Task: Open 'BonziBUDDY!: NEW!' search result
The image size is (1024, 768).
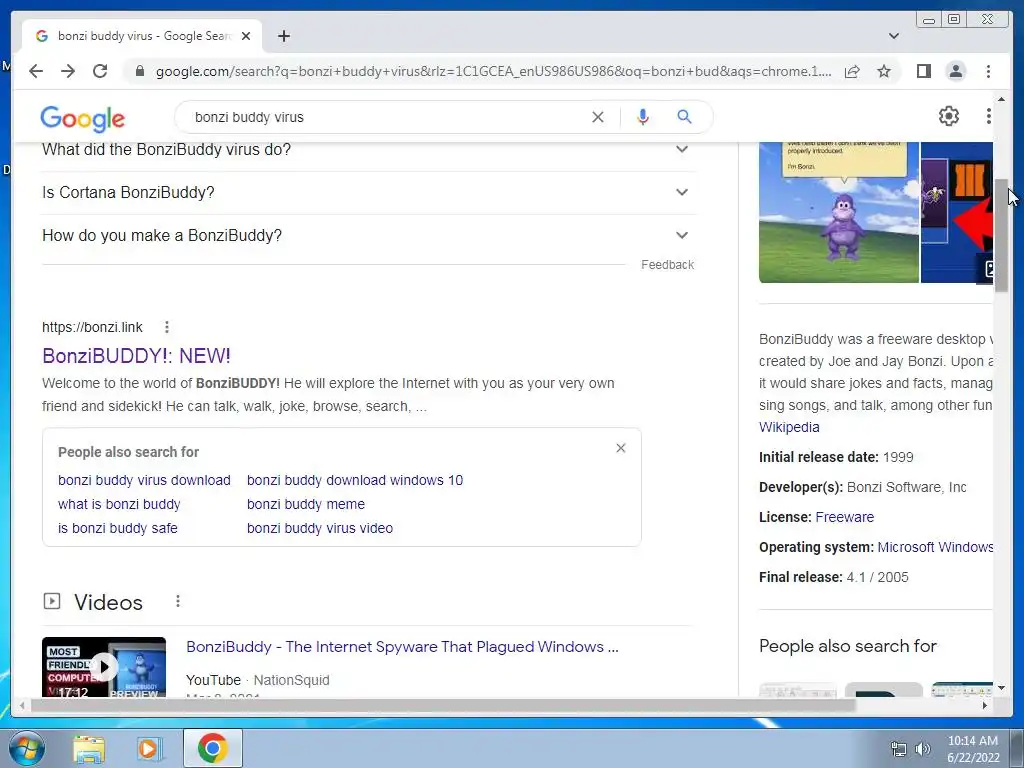Action: [x=136, y=356]
